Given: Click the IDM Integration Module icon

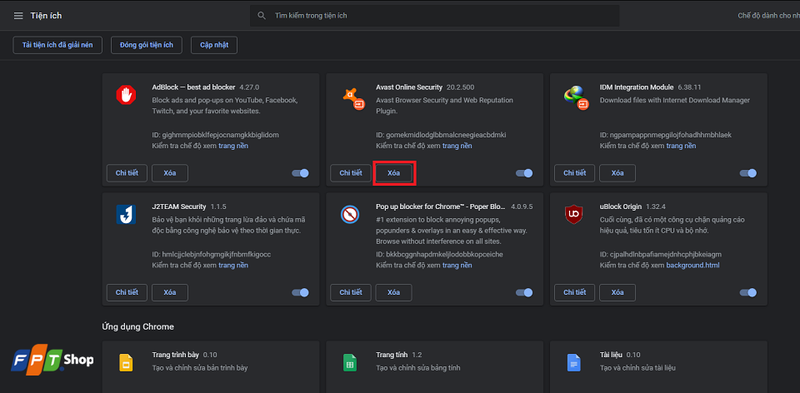Looking at the screenshot, I should tap(577, 98).
